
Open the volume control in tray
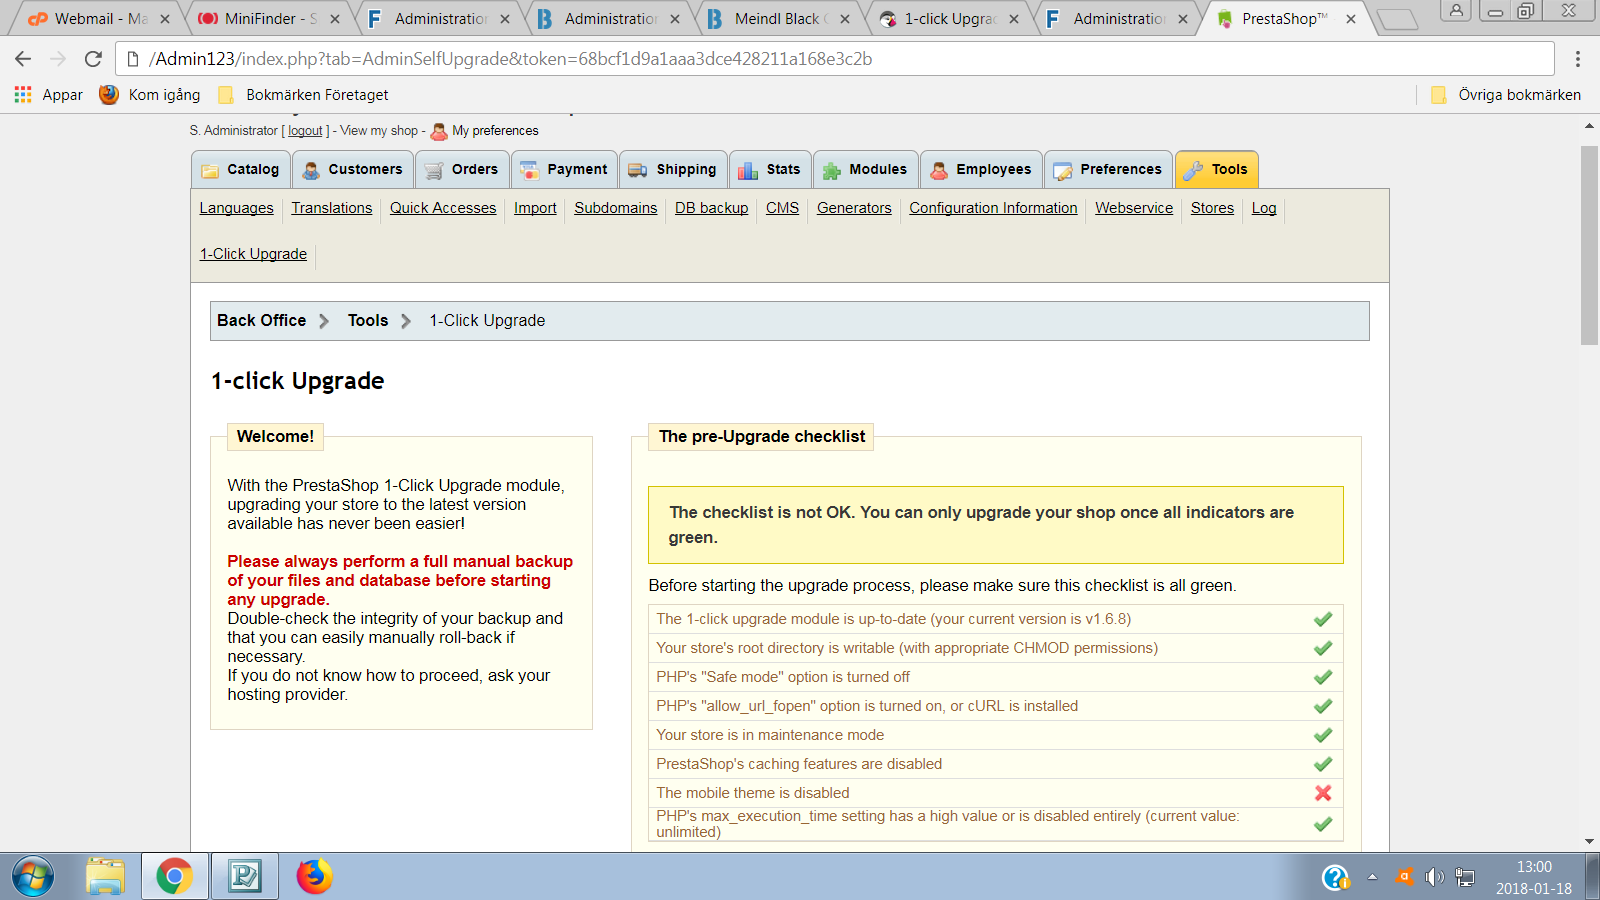pyautogui.click(x=1435, y=877)
